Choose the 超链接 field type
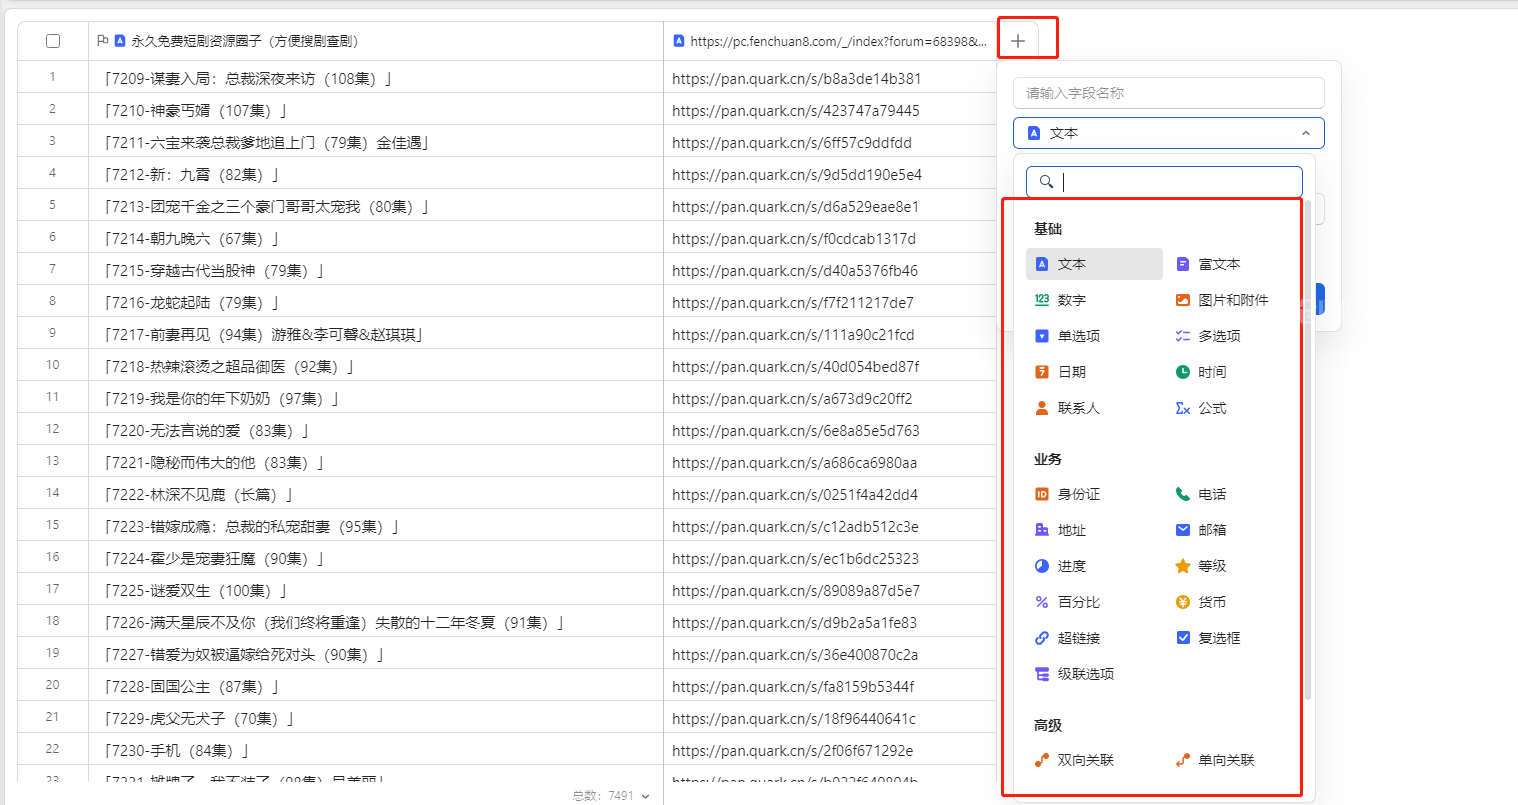1518x805 pixels. pos(1067,638)
